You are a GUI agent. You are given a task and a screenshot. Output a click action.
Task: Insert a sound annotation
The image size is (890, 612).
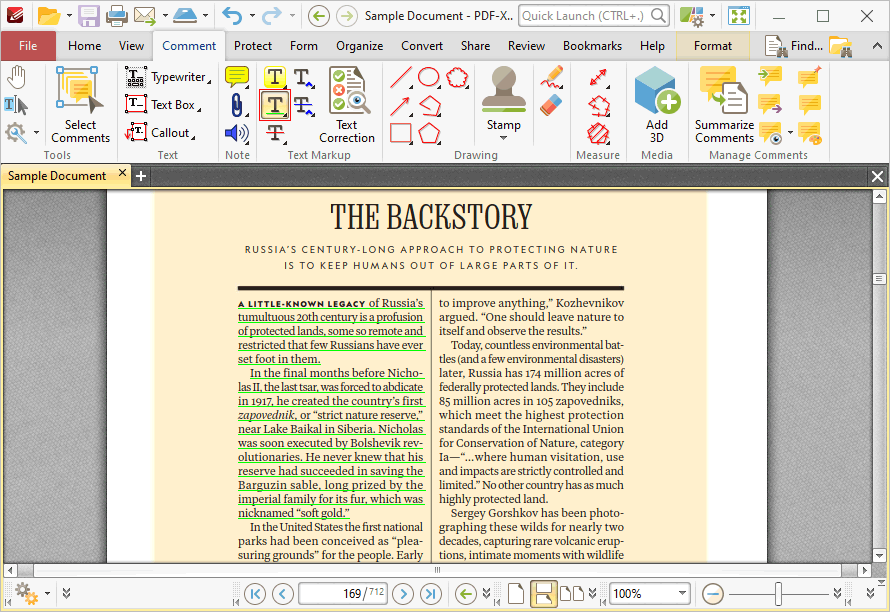click(236, 132)
